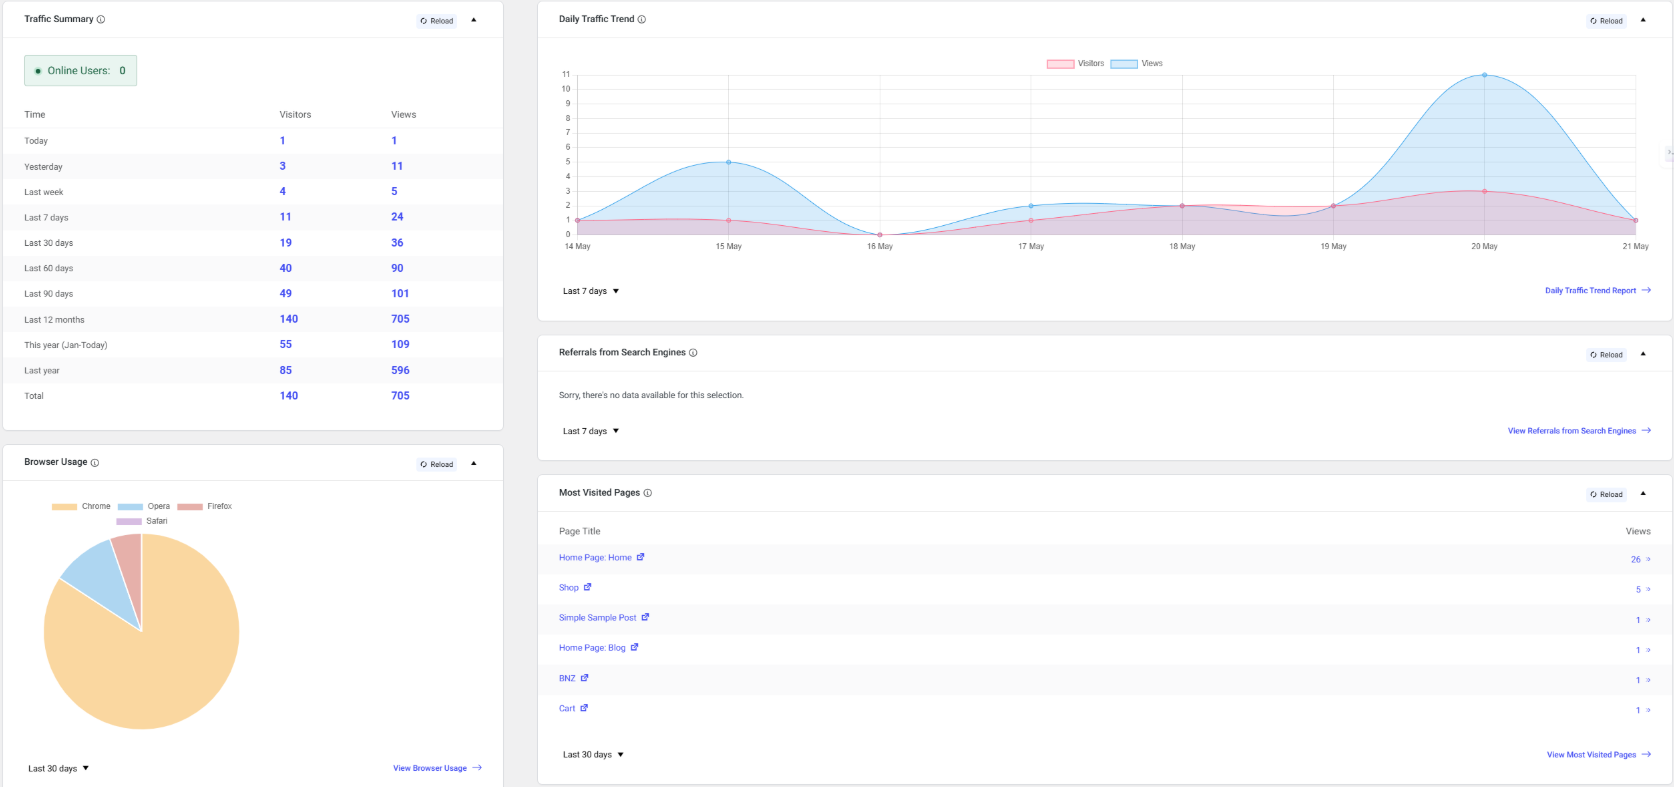Reload the Daily Traffic Trend widget

pos(1606,21)
